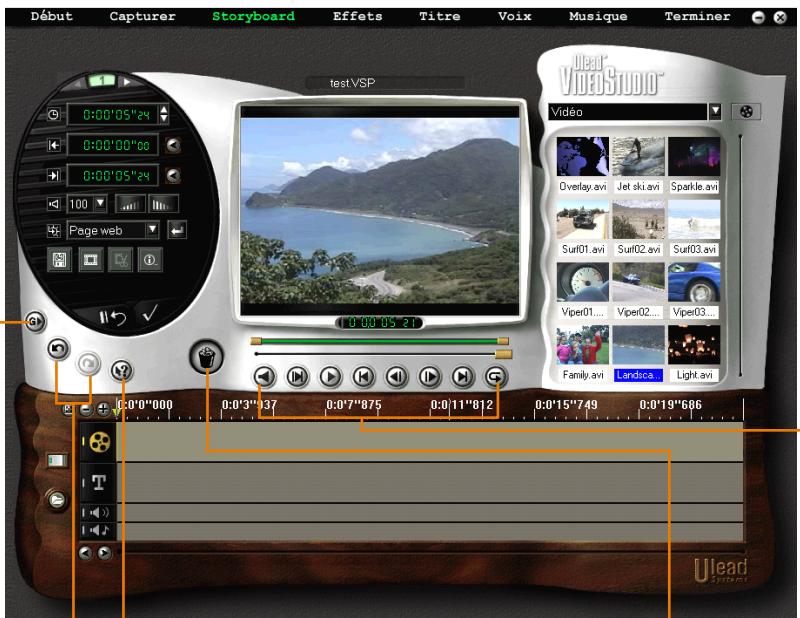
Task: Select the Light.avi clip
Action: pos(694,345)
